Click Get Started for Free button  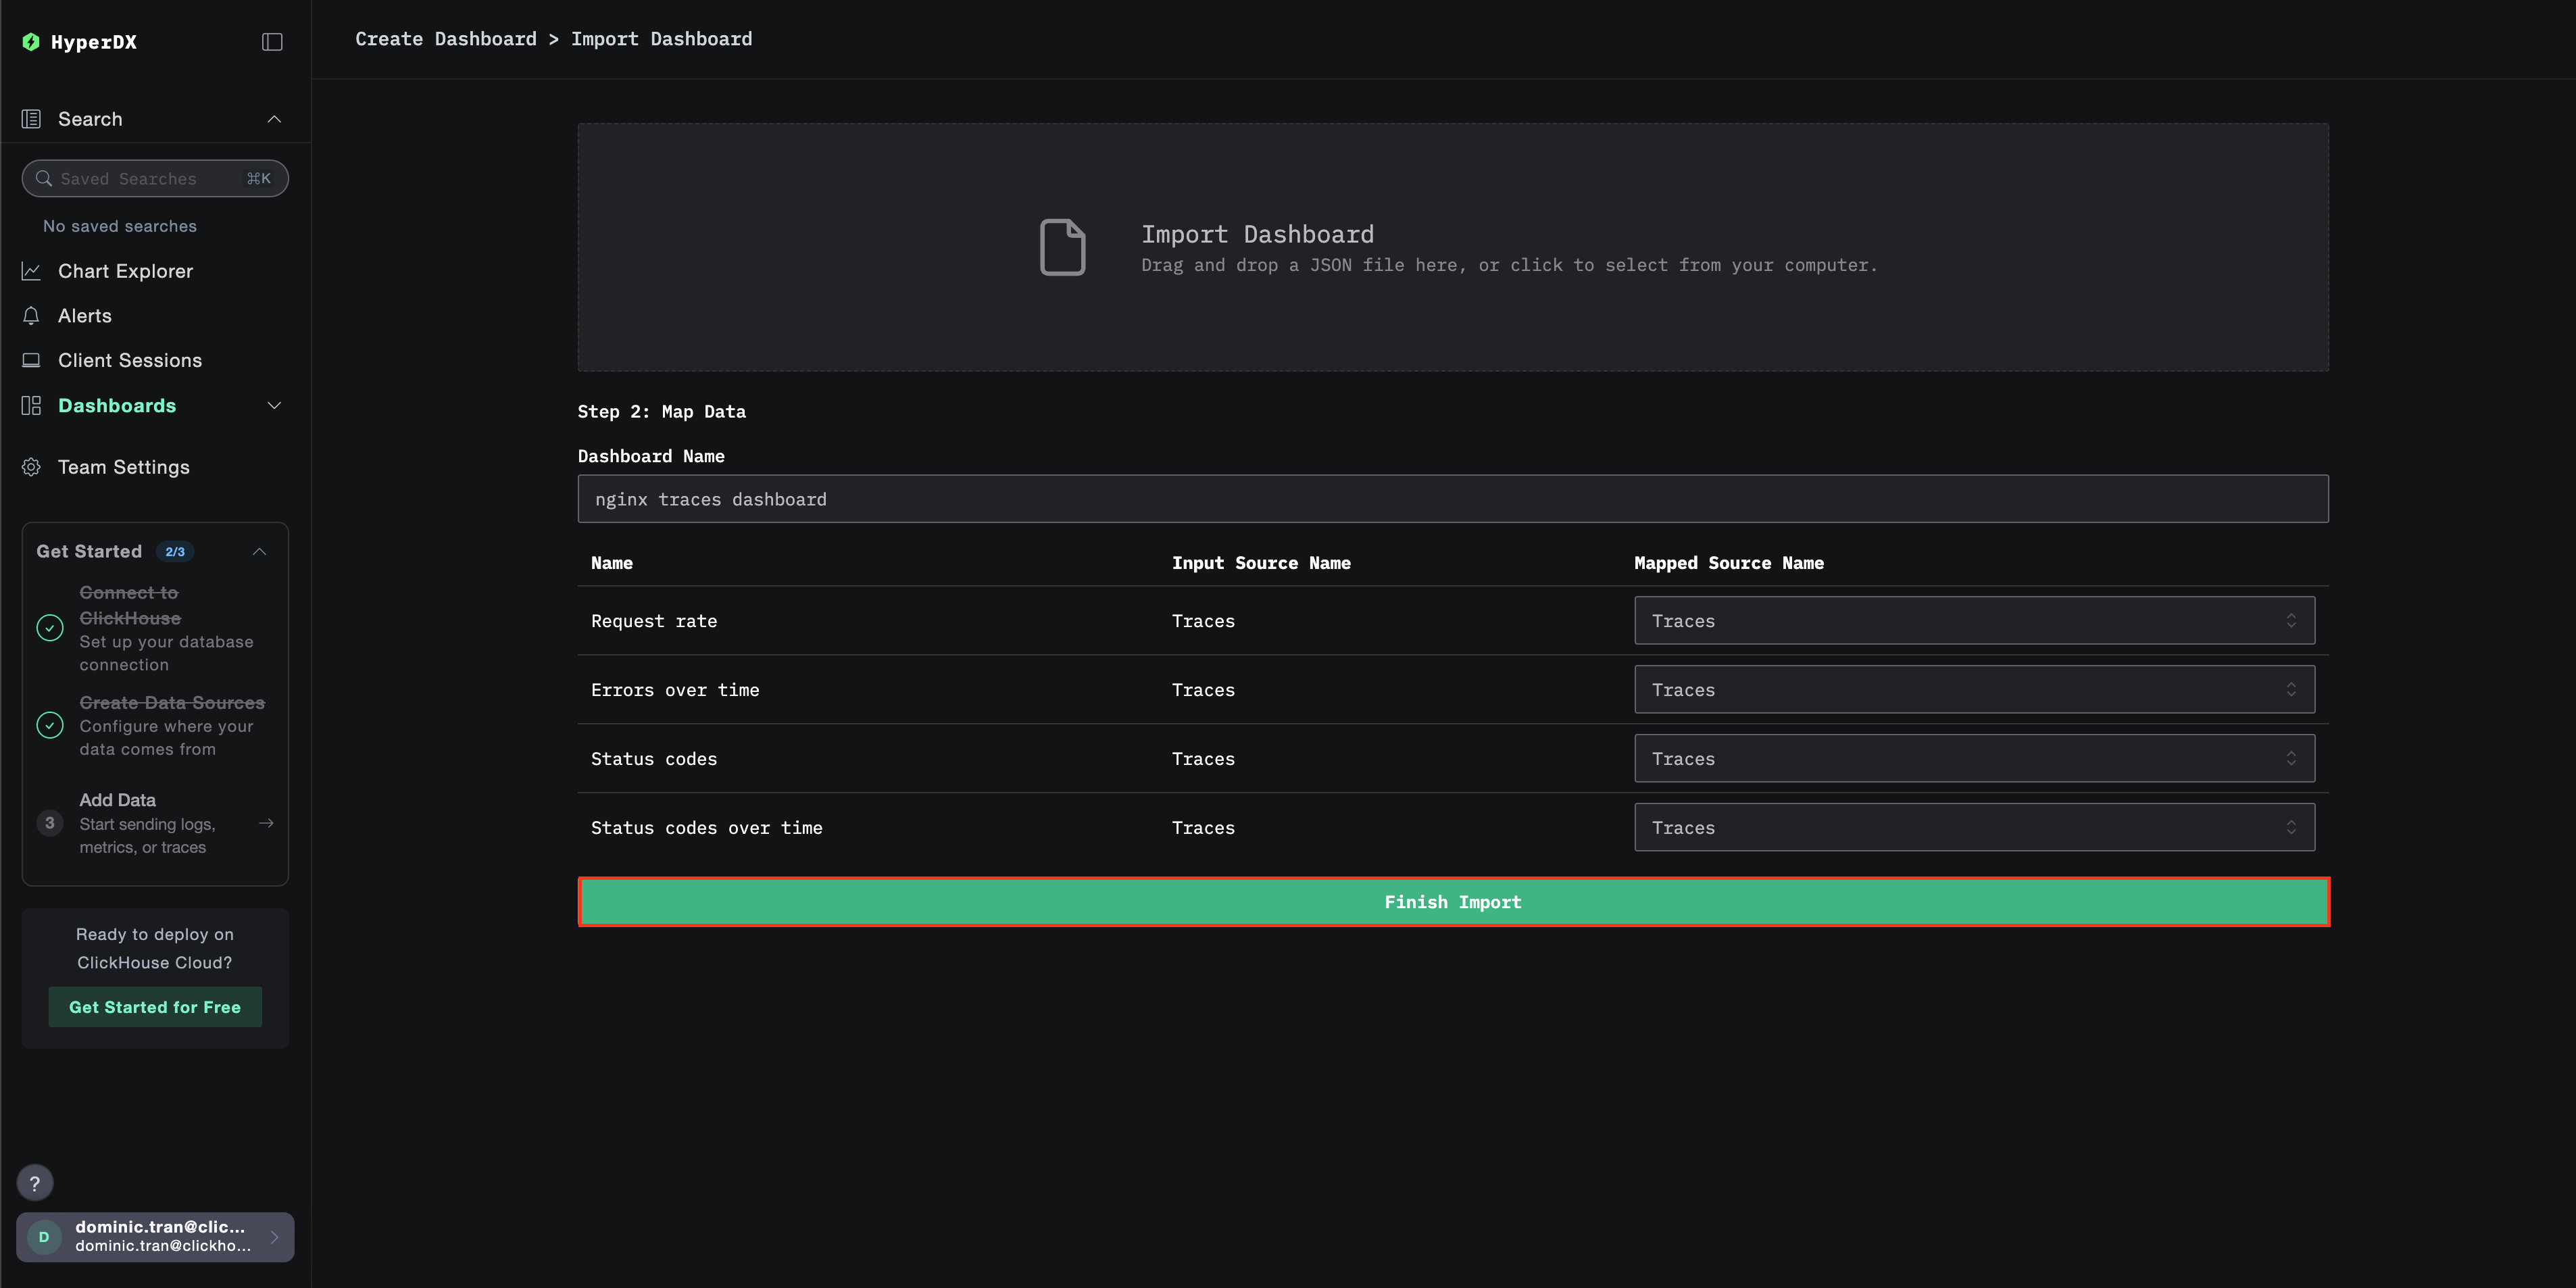(x=155, y=1007)
